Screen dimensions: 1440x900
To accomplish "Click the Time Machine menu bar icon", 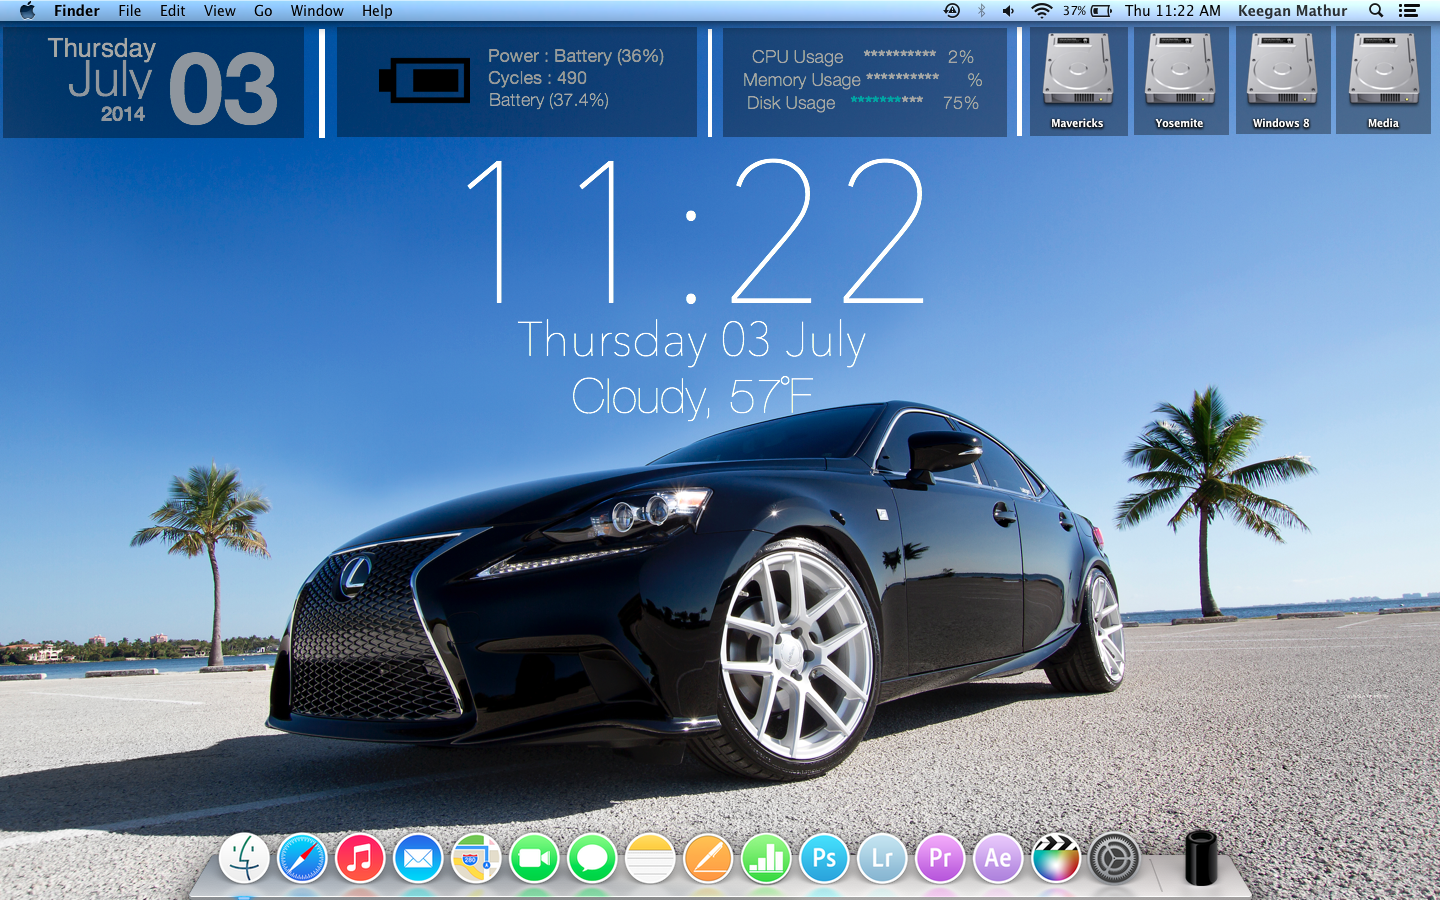I will coord(952,11).
